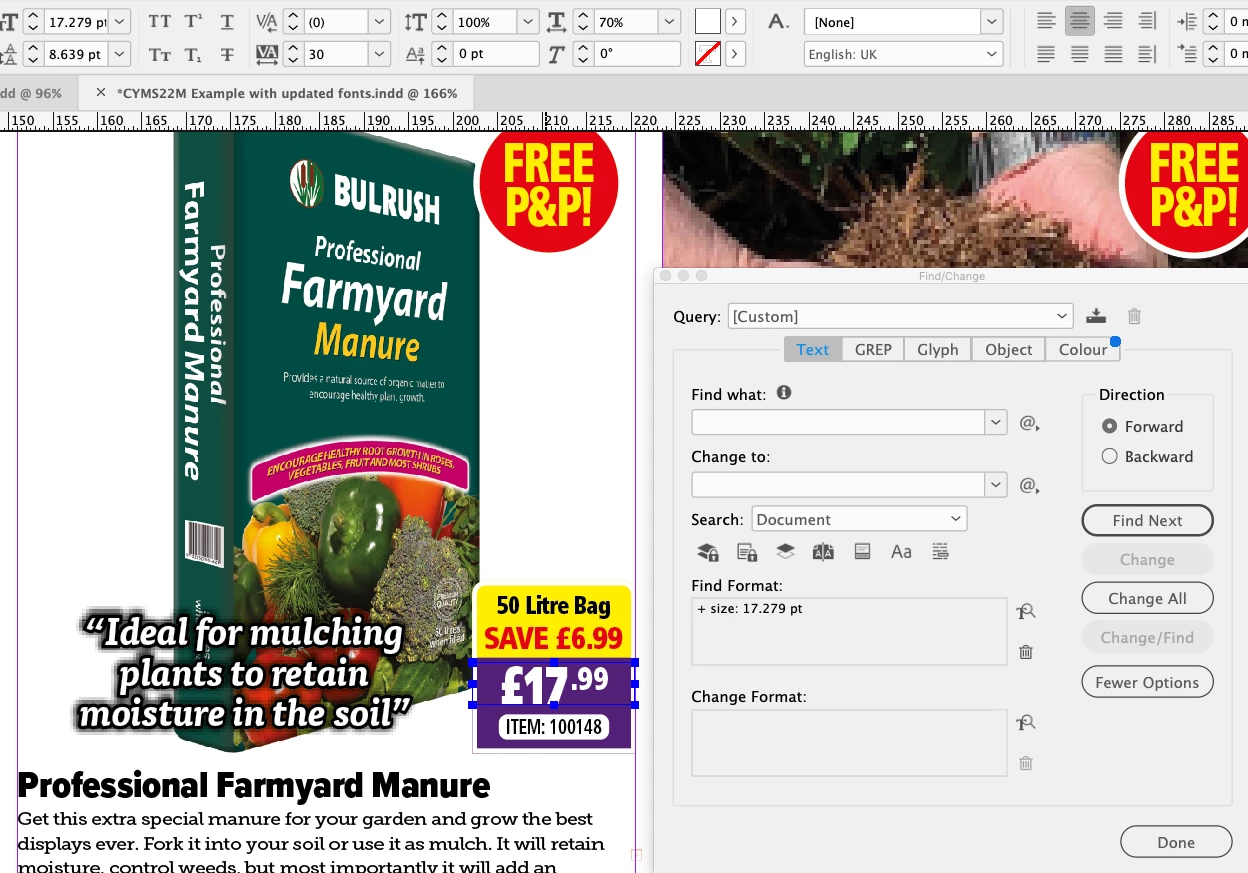Toggle All Caps formatting
This screenshot has width=1248, height=873.
(159, 22)
